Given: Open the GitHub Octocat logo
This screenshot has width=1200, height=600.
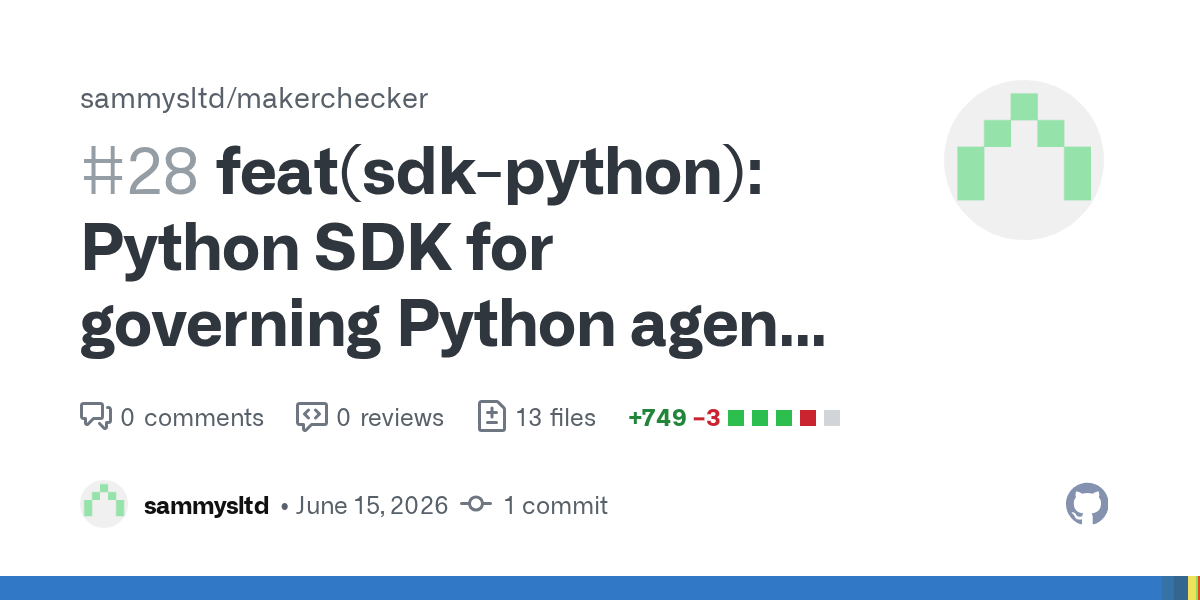Looking at the screenshot, I should tap(1088, 504).
